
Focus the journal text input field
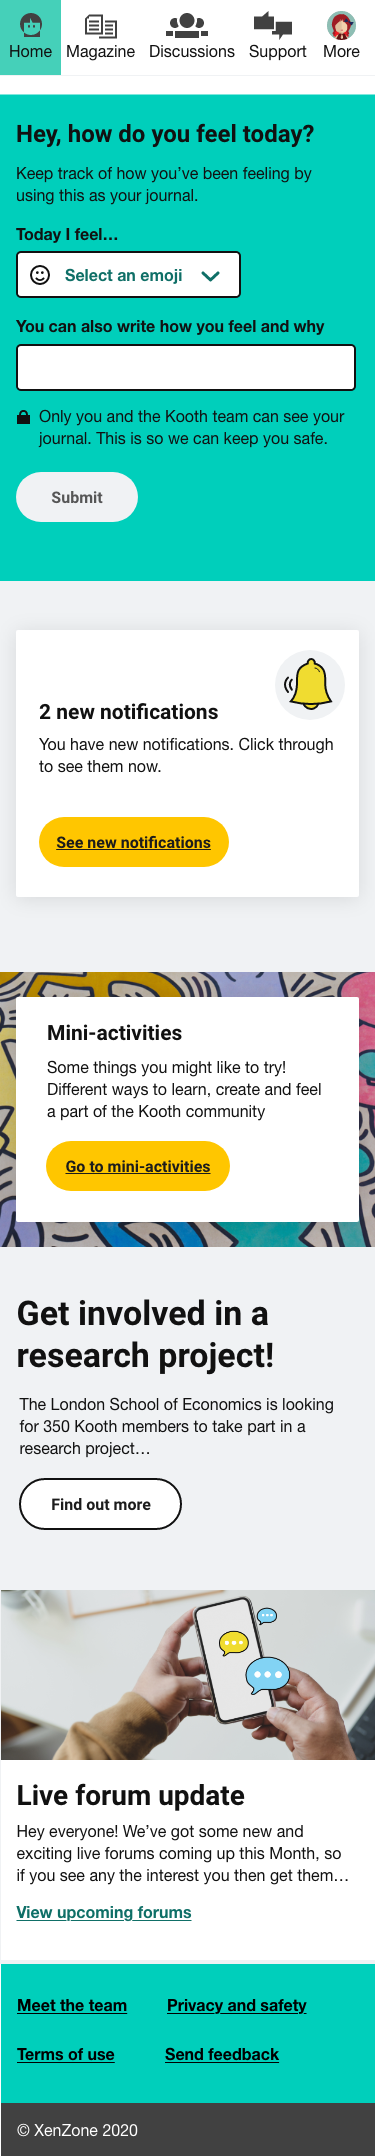click(x=186, y=367)
